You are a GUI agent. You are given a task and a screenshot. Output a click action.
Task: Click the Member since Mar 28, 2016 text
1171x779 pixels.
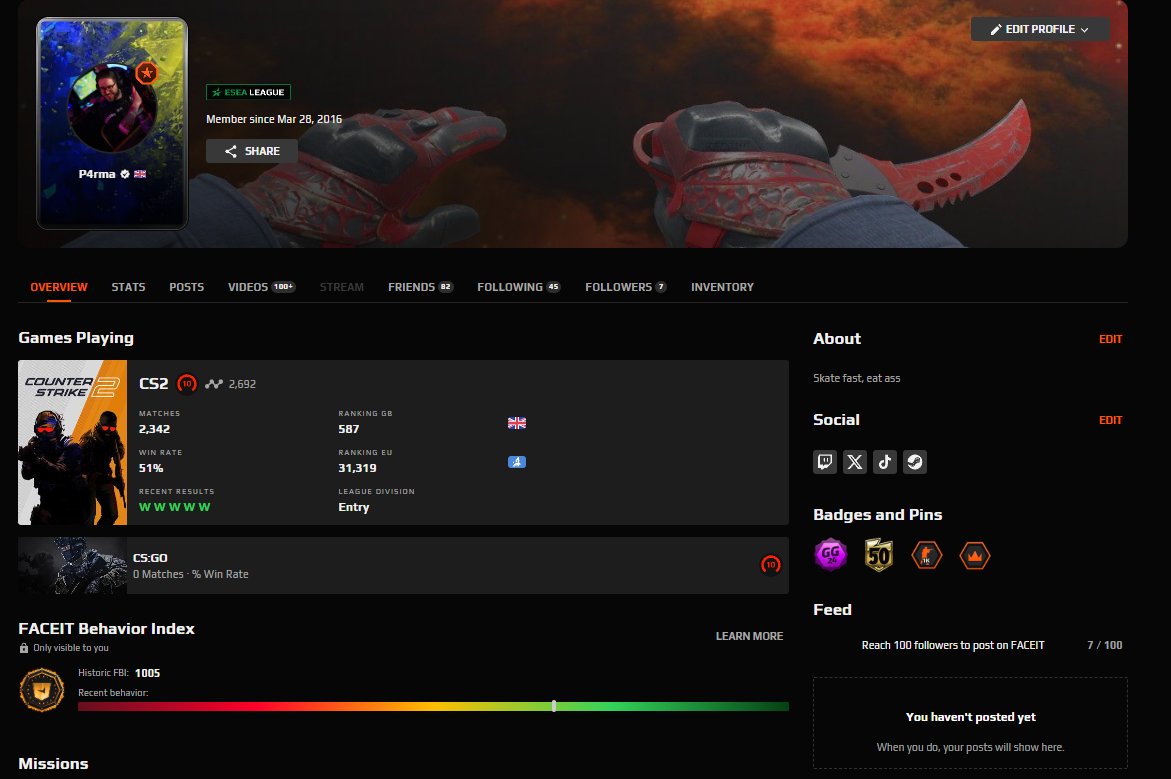click(x=274, y=120)
